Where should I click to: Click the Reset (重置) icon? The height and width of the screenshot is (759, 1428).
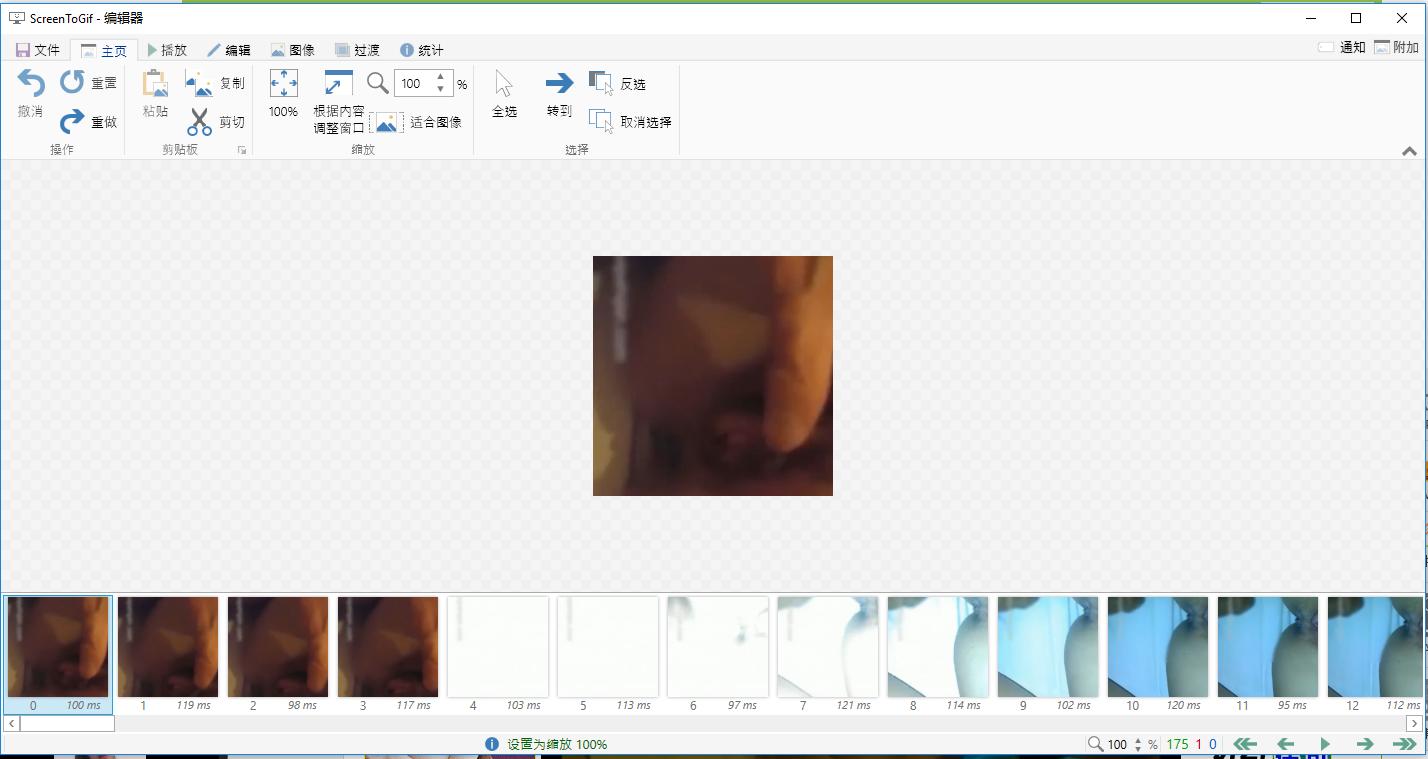pos(72,82)
